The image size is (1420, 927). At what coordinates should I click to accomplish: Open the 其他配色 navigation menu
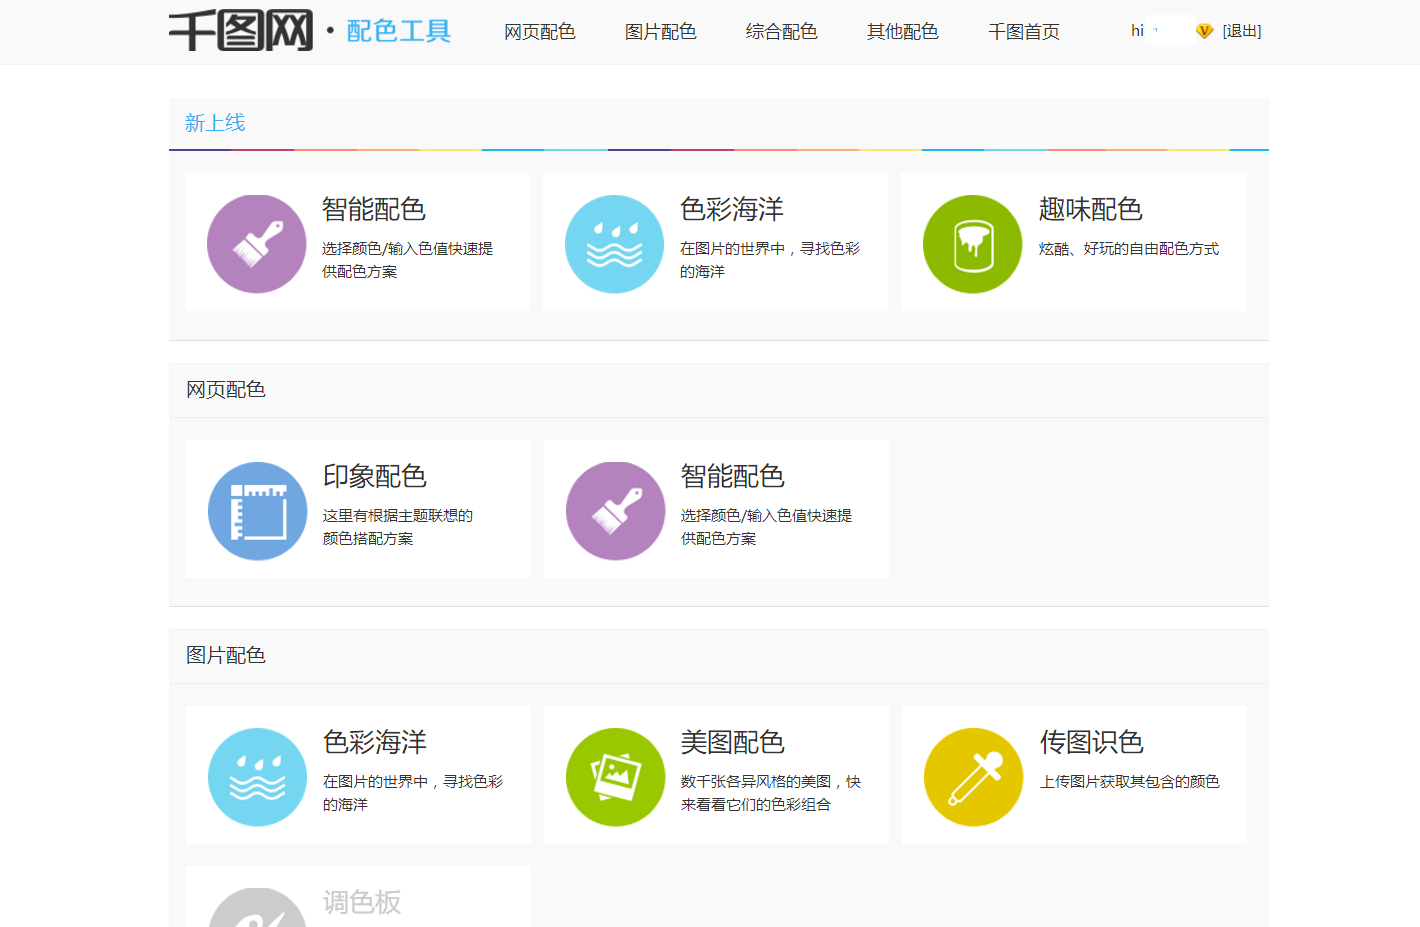click(x=903, y=32)
